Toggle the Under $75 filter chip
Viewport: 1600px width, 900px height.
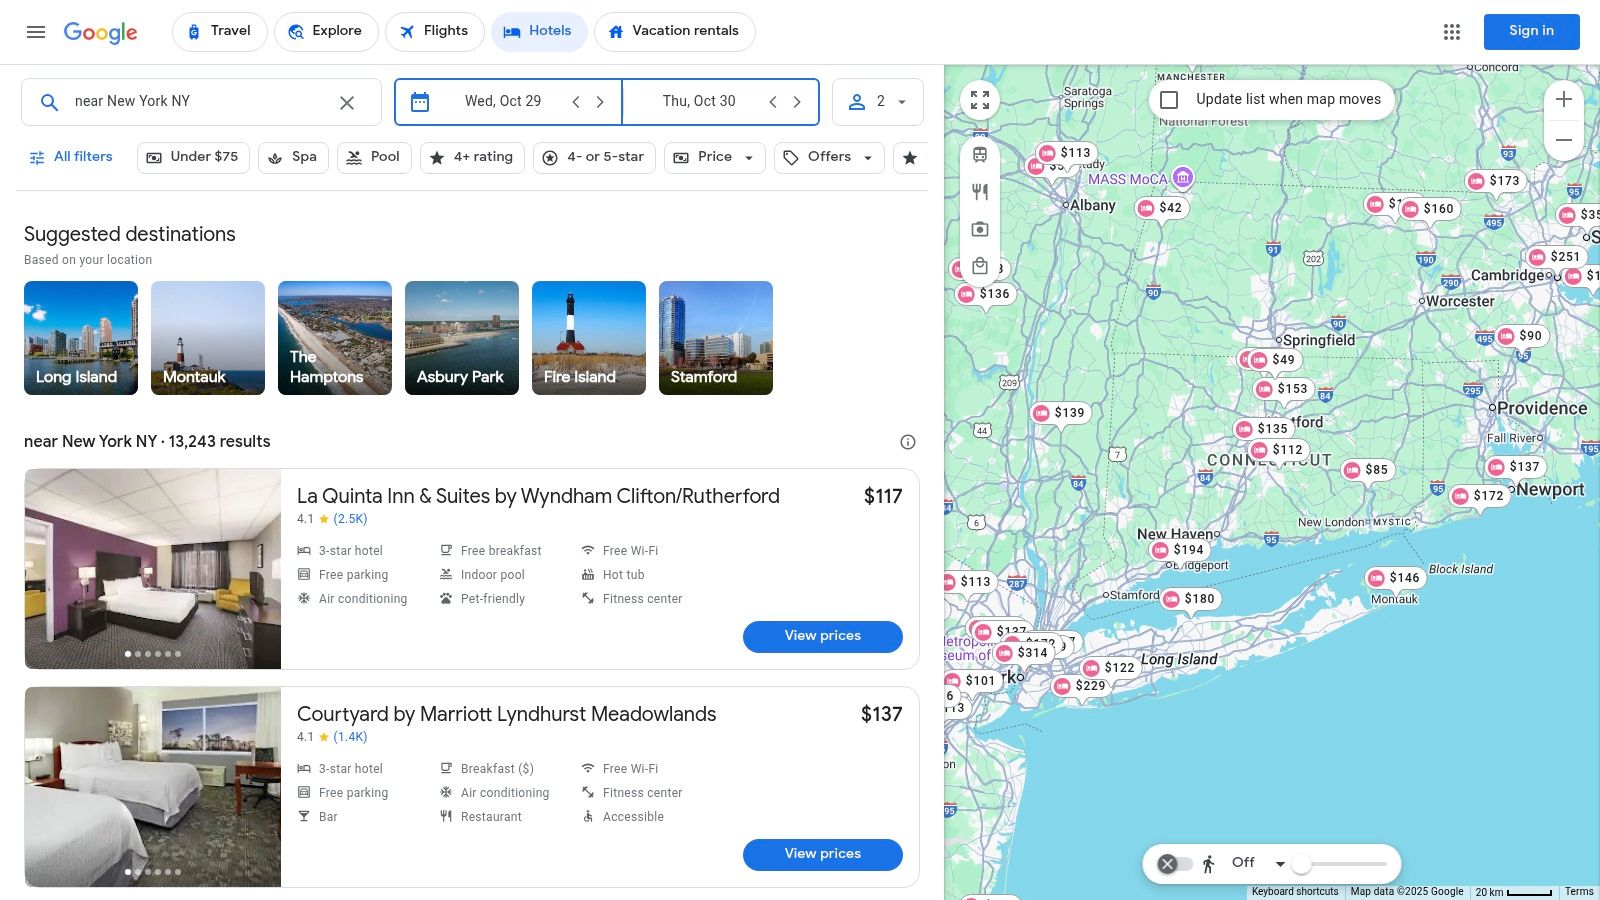click(x=193, y=157)
